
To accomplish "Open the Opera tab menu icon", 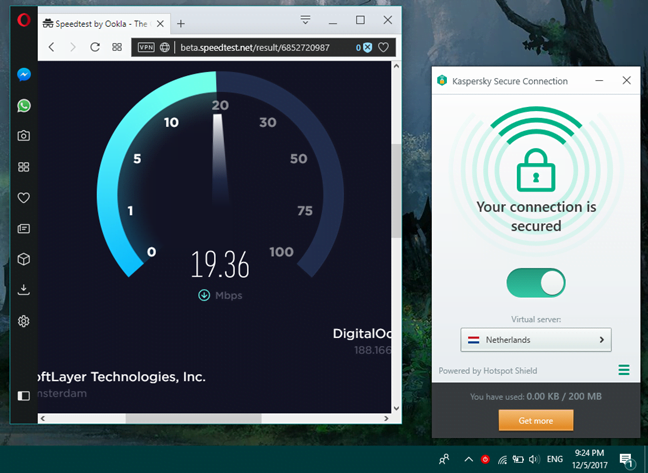I will 305,20.
